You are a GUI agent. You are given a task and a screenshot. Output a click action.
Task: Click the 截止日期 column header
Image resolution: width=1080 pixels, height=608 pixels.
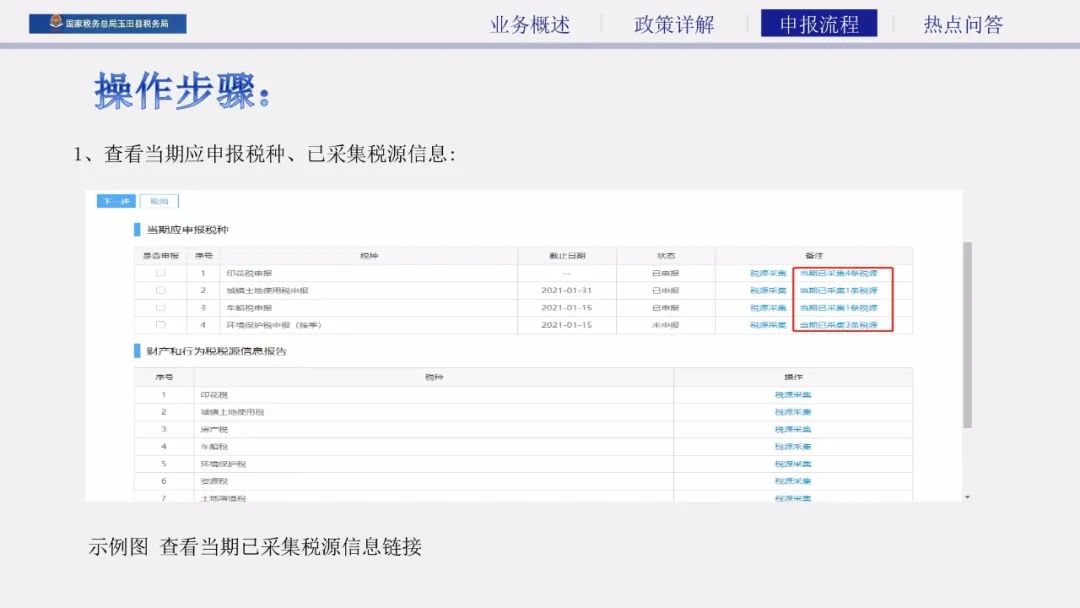coord(567,255)
